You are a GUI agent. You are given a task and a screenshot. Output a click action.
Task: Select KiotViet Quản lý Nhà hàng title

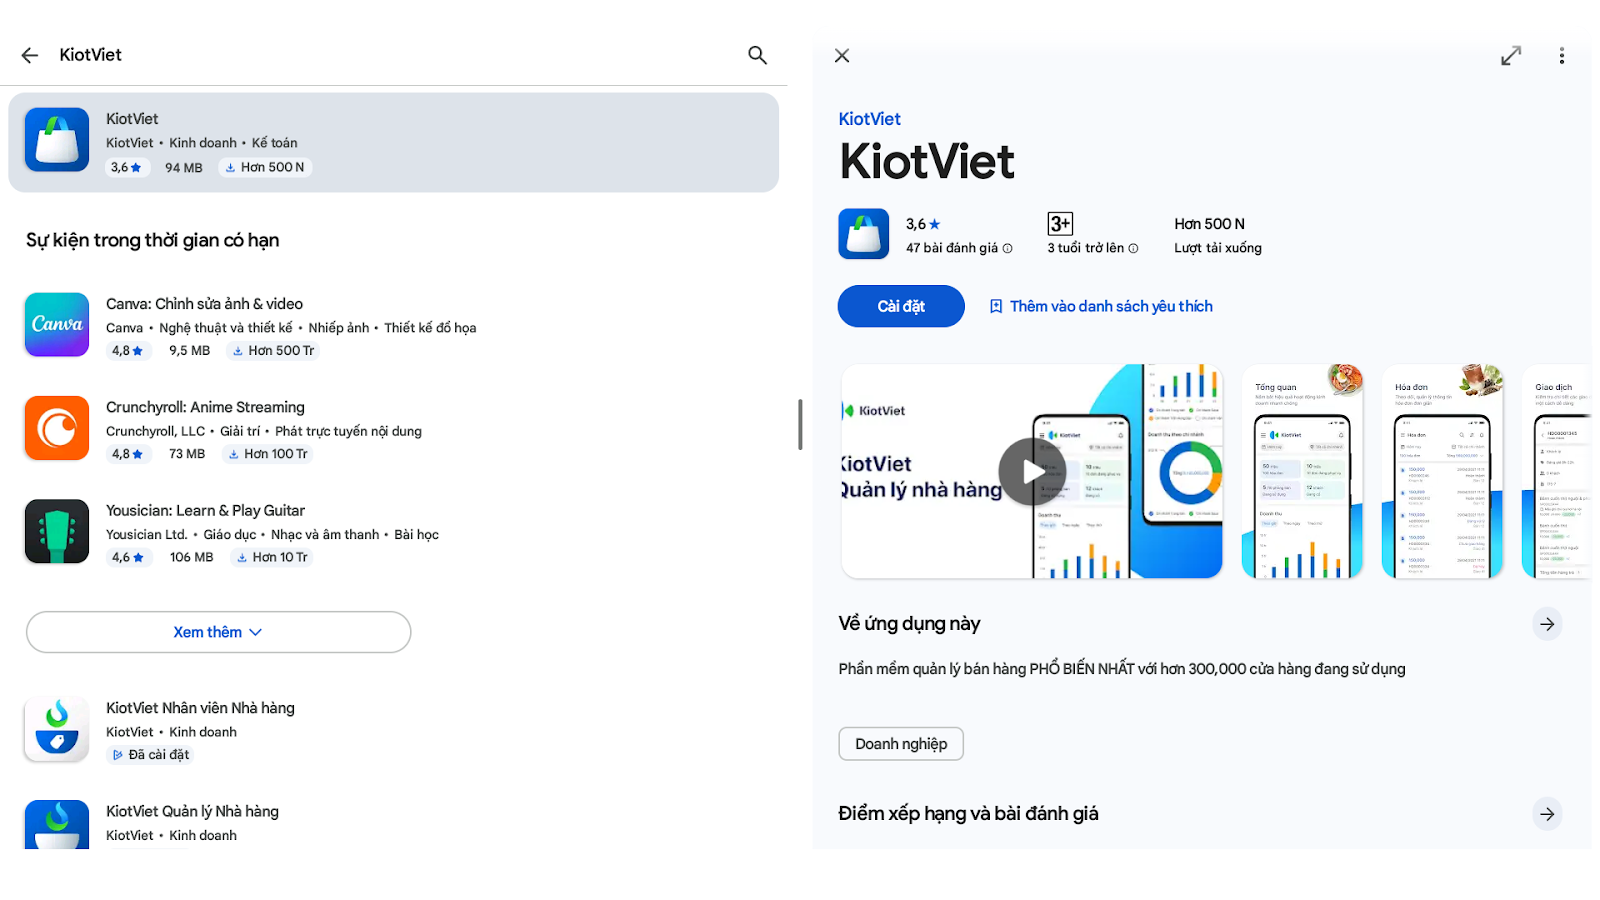tap(192, 811)
